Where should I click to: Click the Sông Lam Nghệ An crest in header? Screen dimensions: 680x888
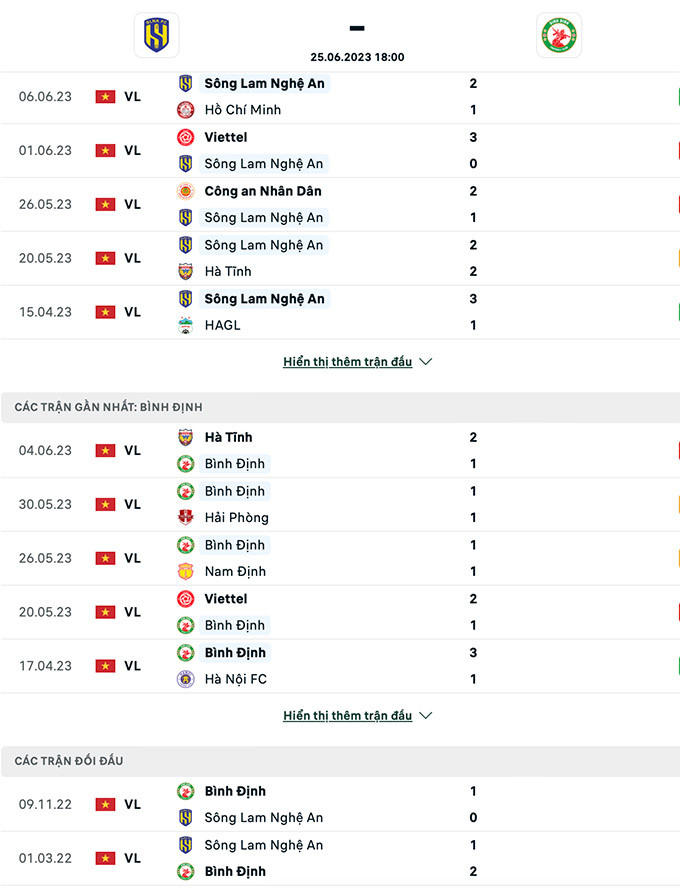click(156, 35)
